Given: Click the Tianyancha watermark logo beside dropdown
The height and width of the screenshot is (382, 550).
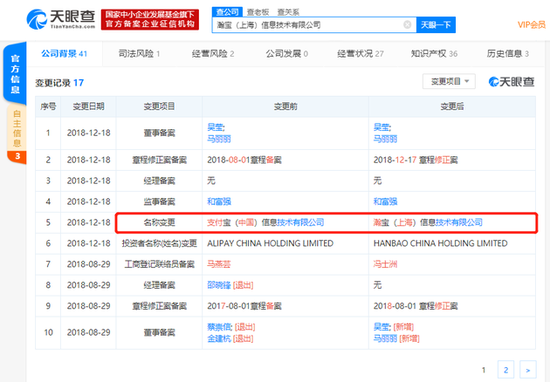Looking at the screenshot, I should (x=511, y=82).
